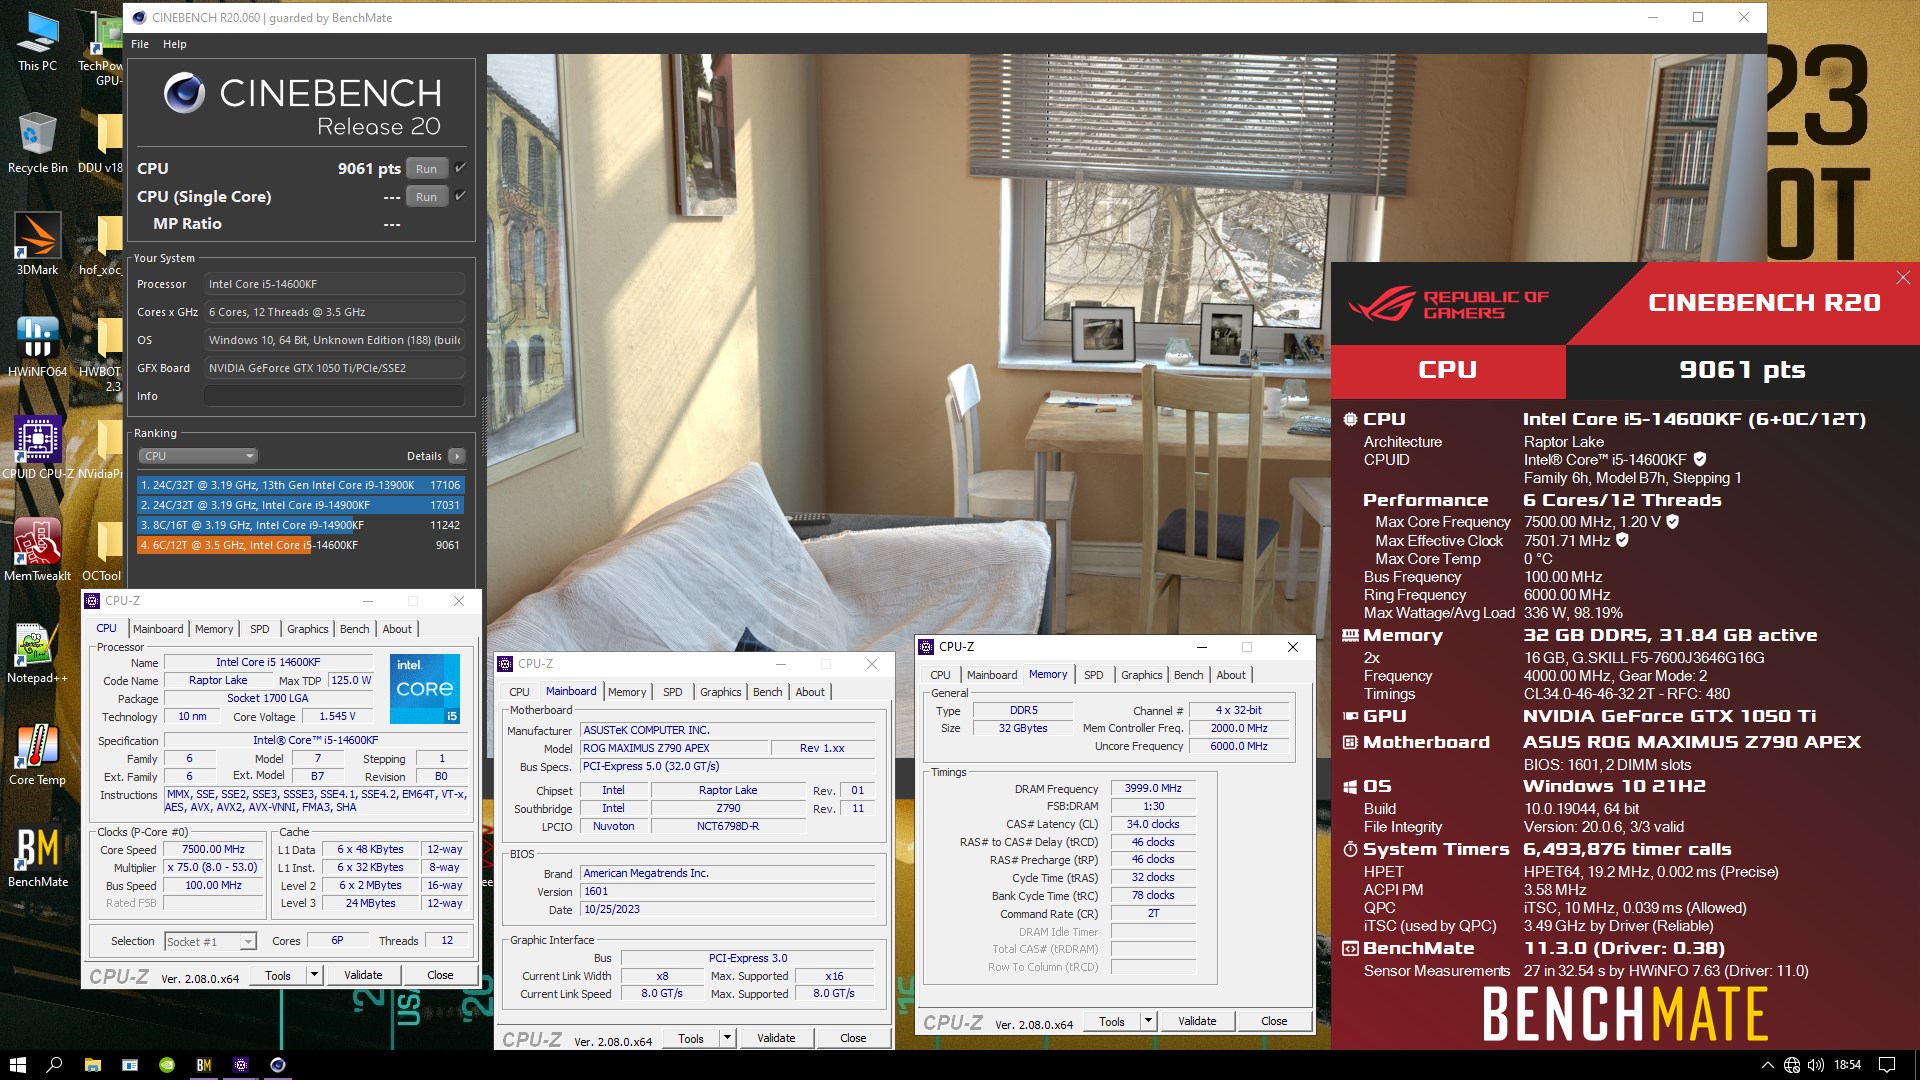The width and height of the screenshot is (1920, 1080).
Task: Click Close button in Mainboard CPU-Z window
Action: [853, 1038]
